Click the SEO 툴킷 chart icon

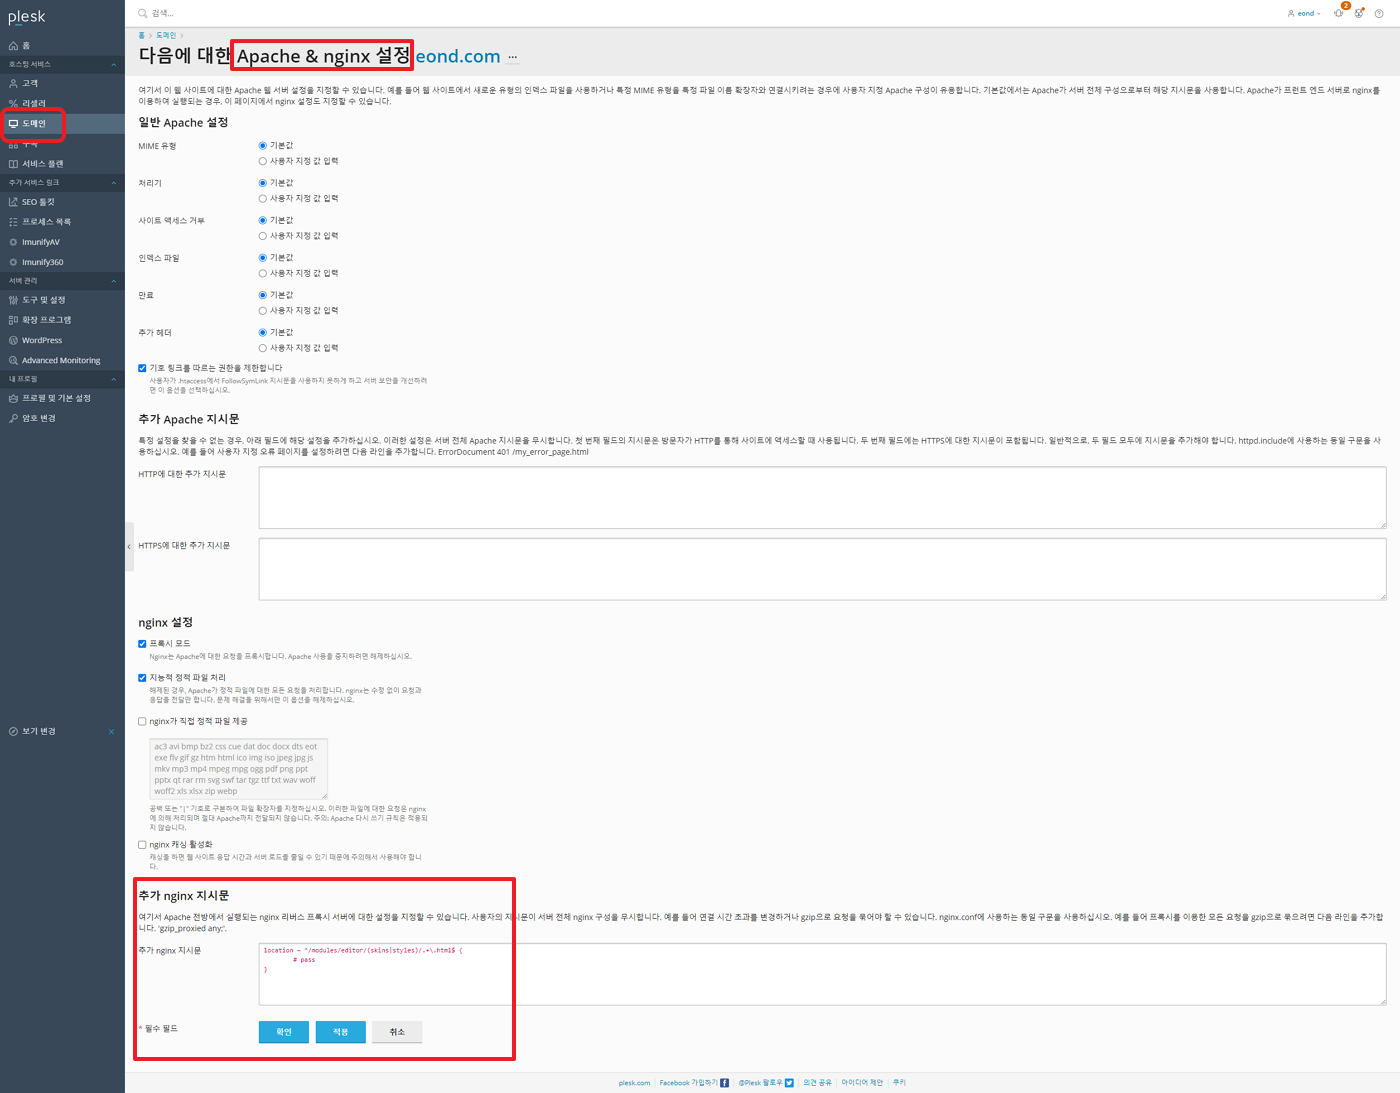[13, 202]
